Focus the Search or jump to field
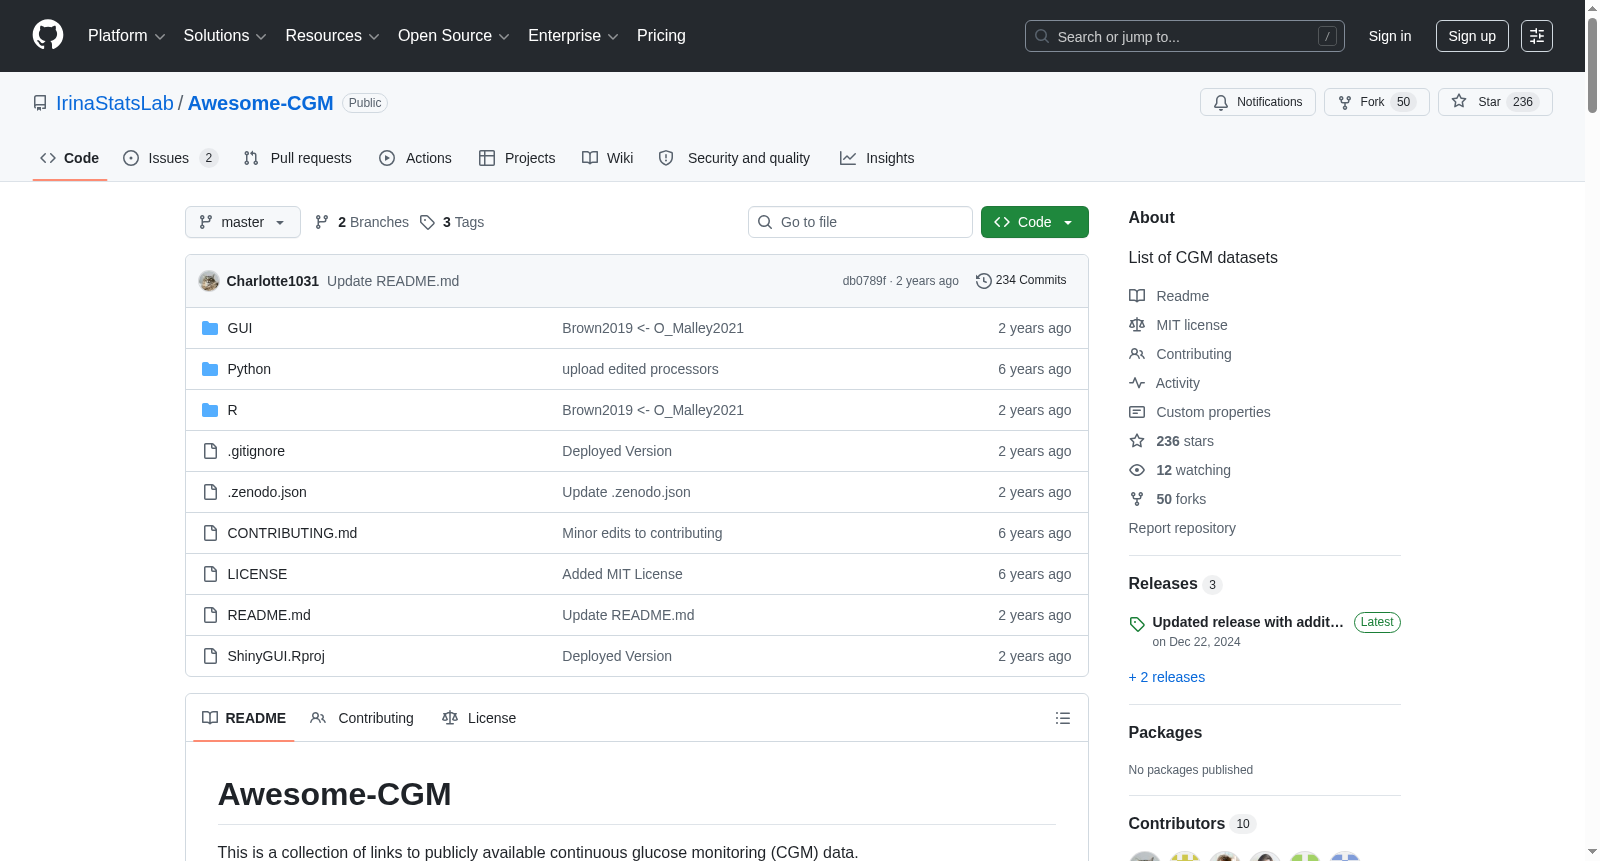The width and height of the screenshot is (1600, 861). point(1185,36)
